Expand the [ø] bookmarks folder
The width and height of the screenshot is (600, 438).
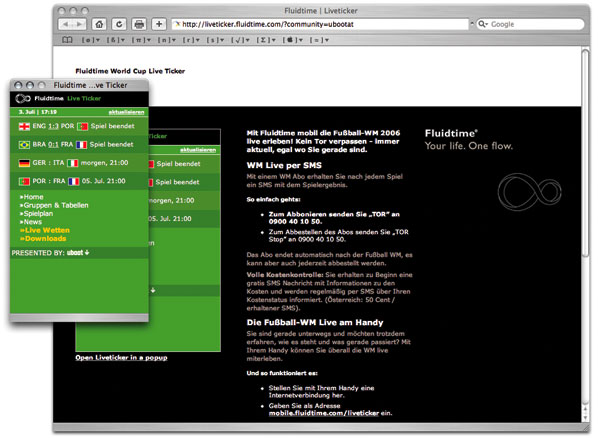(91, 40)
